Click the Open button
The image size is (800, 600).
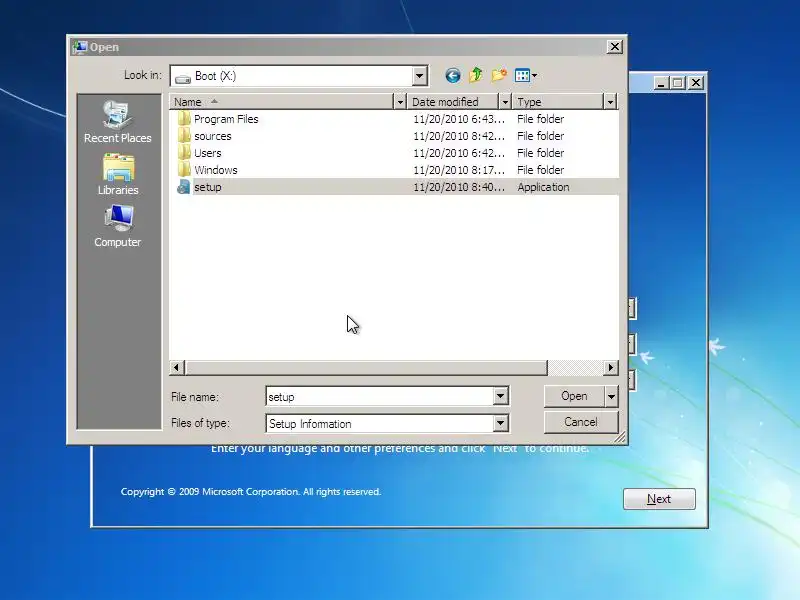pyautogui.click(x=574, y=396)
